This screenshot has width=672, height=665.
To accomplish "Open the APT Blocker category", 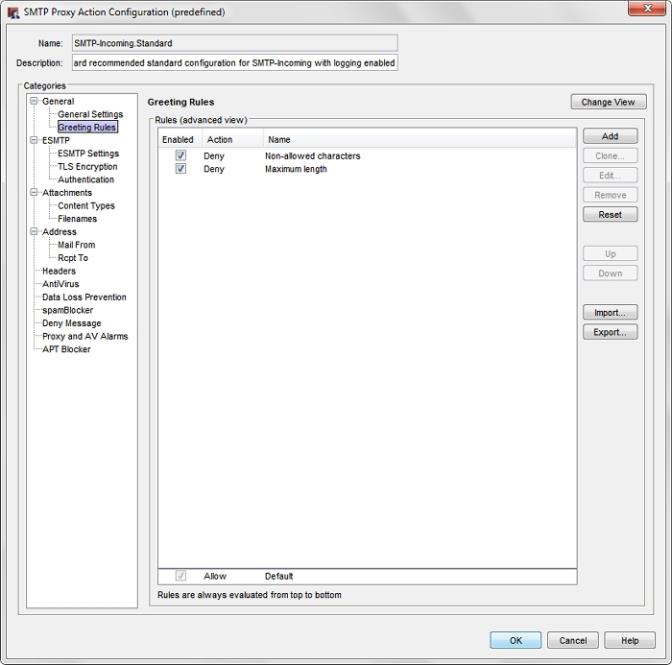I will (x=66, y=349).
